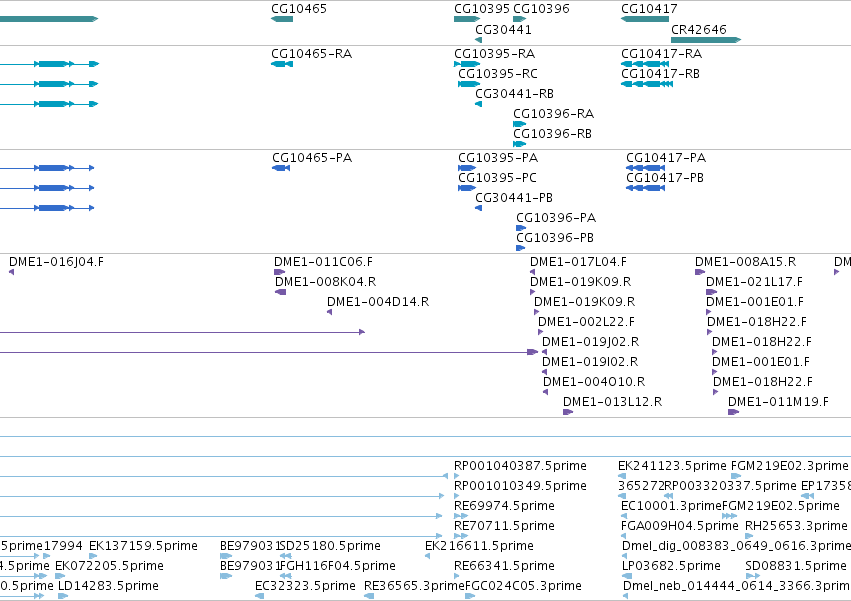Select EST EK216611.5prime
The height and width of the screenshot is (601, 851).
(x=479, y=546)
